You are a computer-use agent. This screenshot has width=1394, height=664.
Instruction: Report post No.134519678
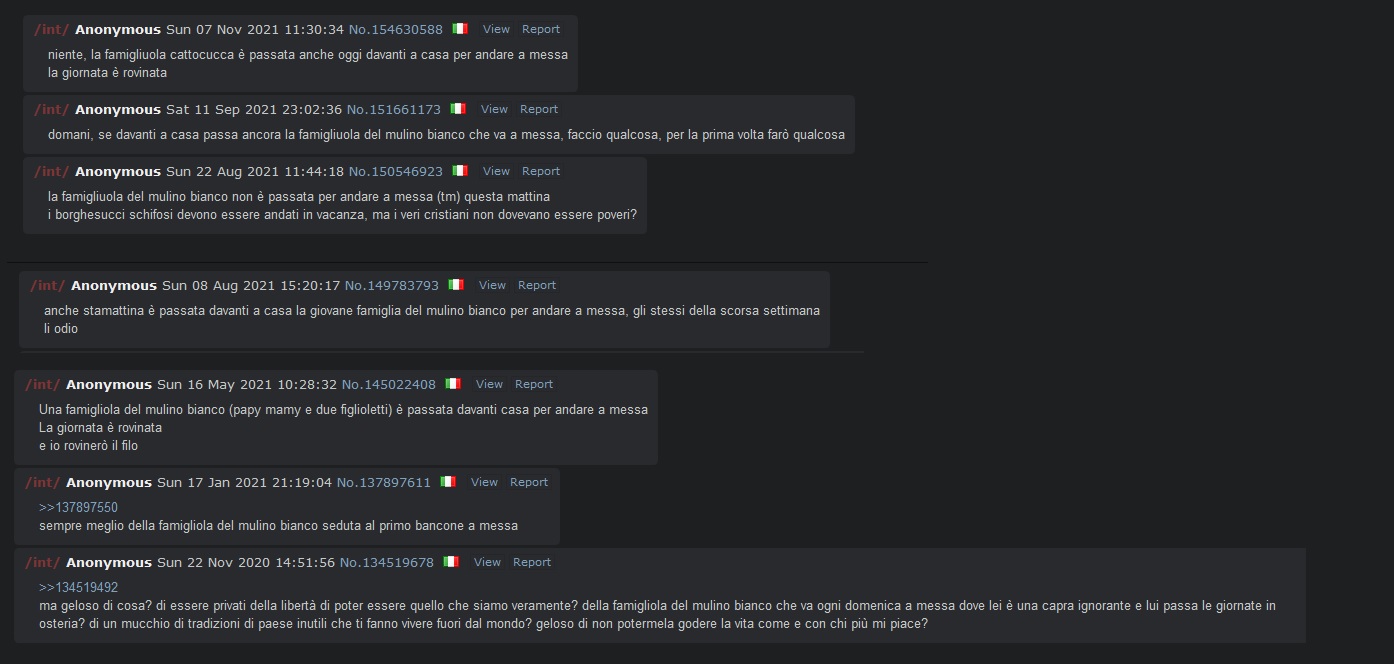pyautogui.click(x=532, y=562)
